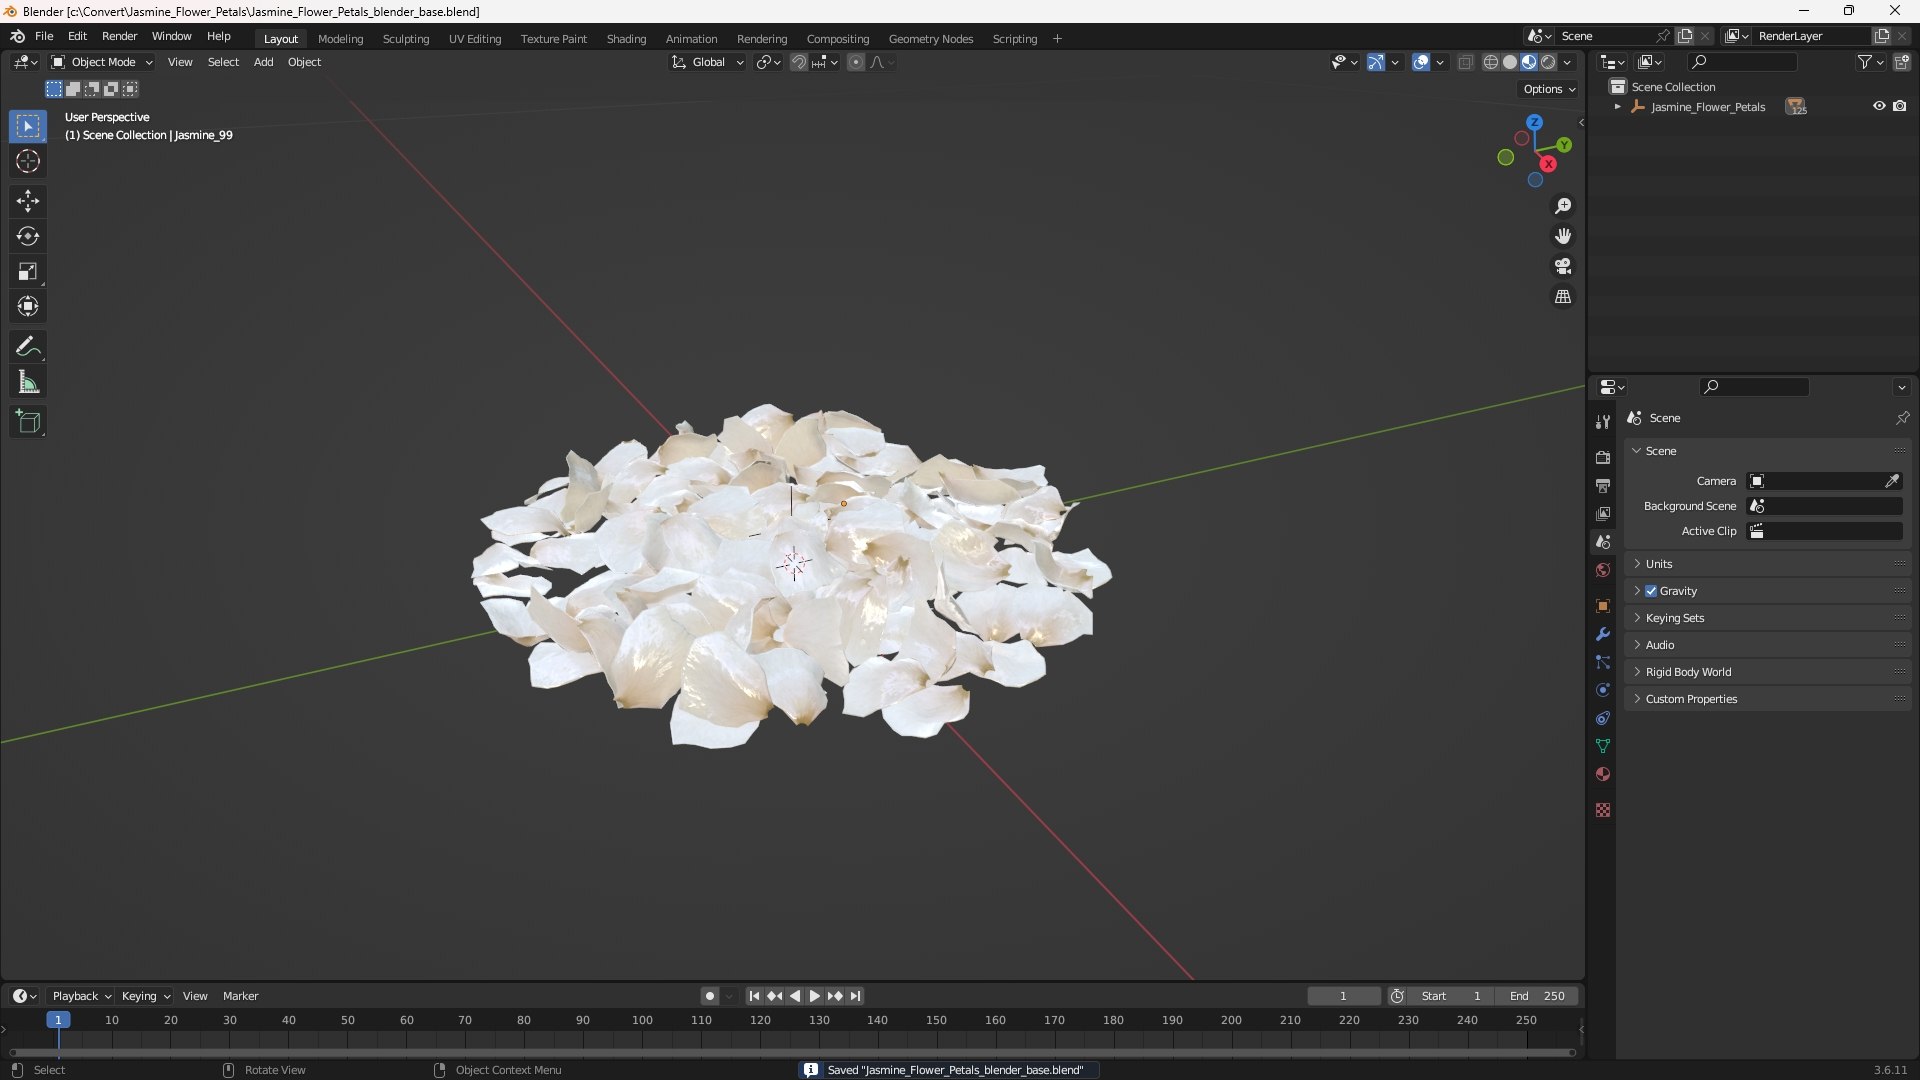Open the World properties tab
This screenshot has width=1920, height=1080.
tap(1603, 570)
